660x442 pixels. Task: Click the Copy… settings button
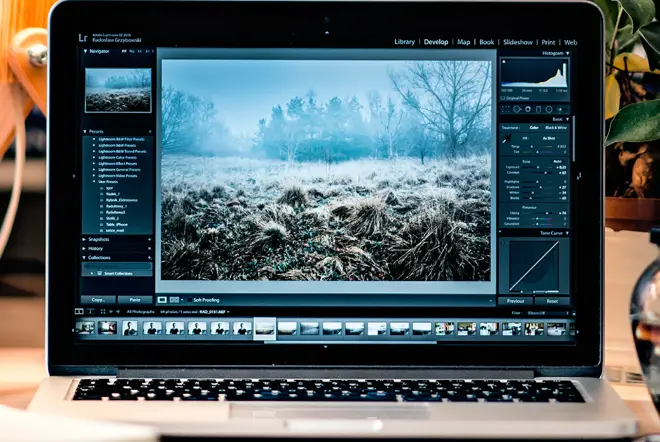click(x=98, y=299)
